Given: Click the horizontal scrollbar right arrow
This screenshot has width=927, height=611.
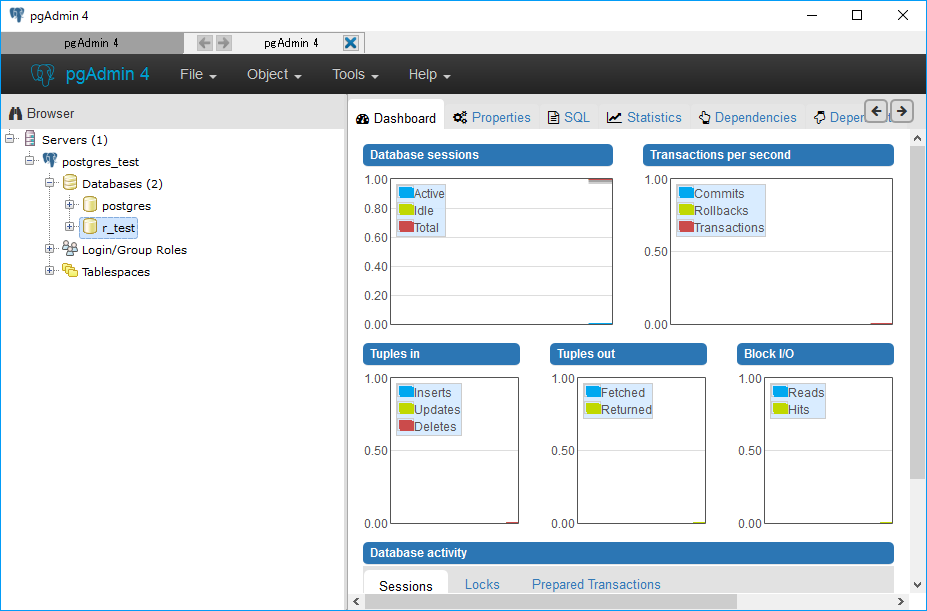Looking at the screenshot, I should pyautogui.click(x=902, y=602).
